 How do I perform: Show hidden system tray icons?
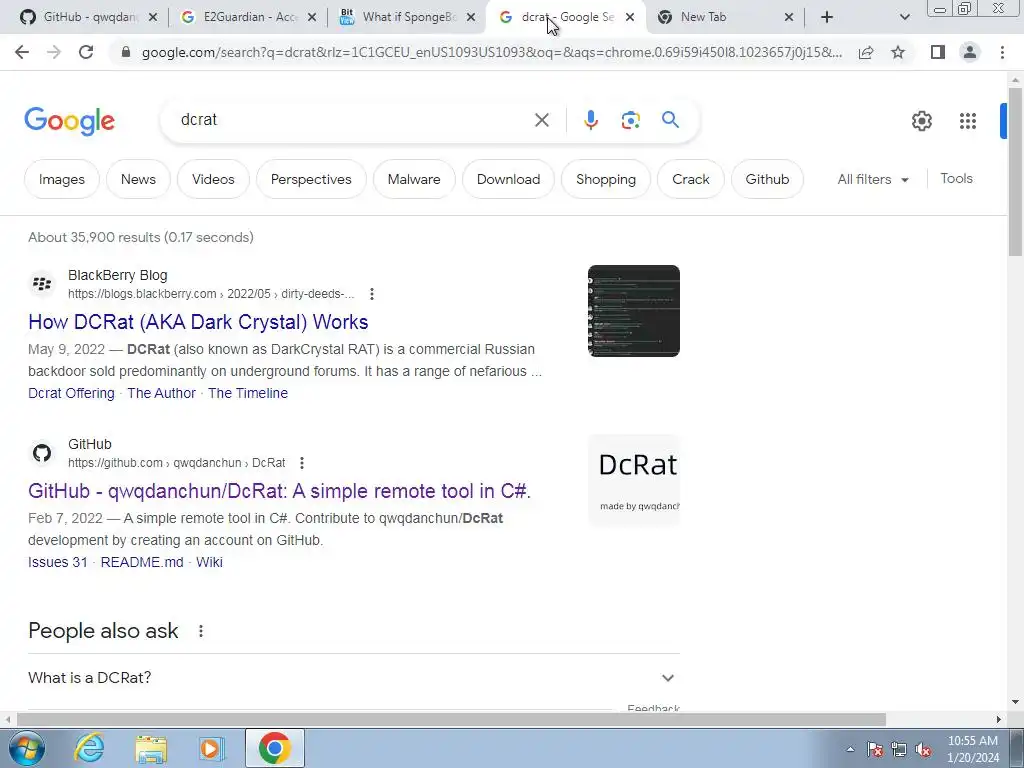(850, 749)
